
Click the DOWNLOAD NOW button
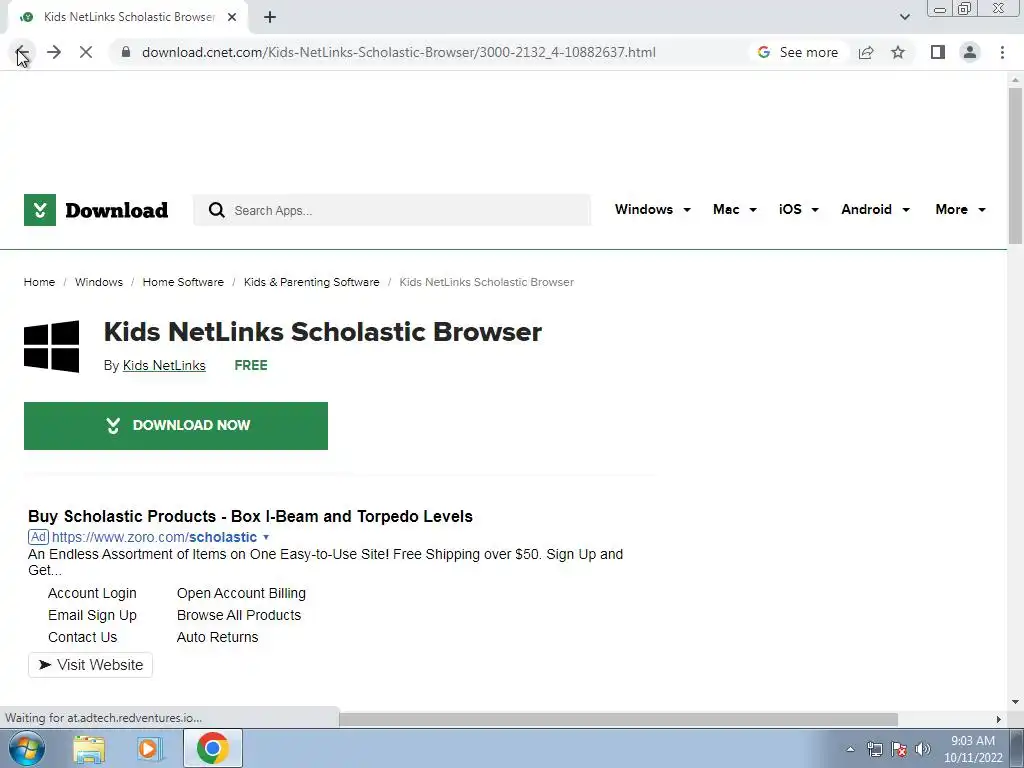coord(176,426)
